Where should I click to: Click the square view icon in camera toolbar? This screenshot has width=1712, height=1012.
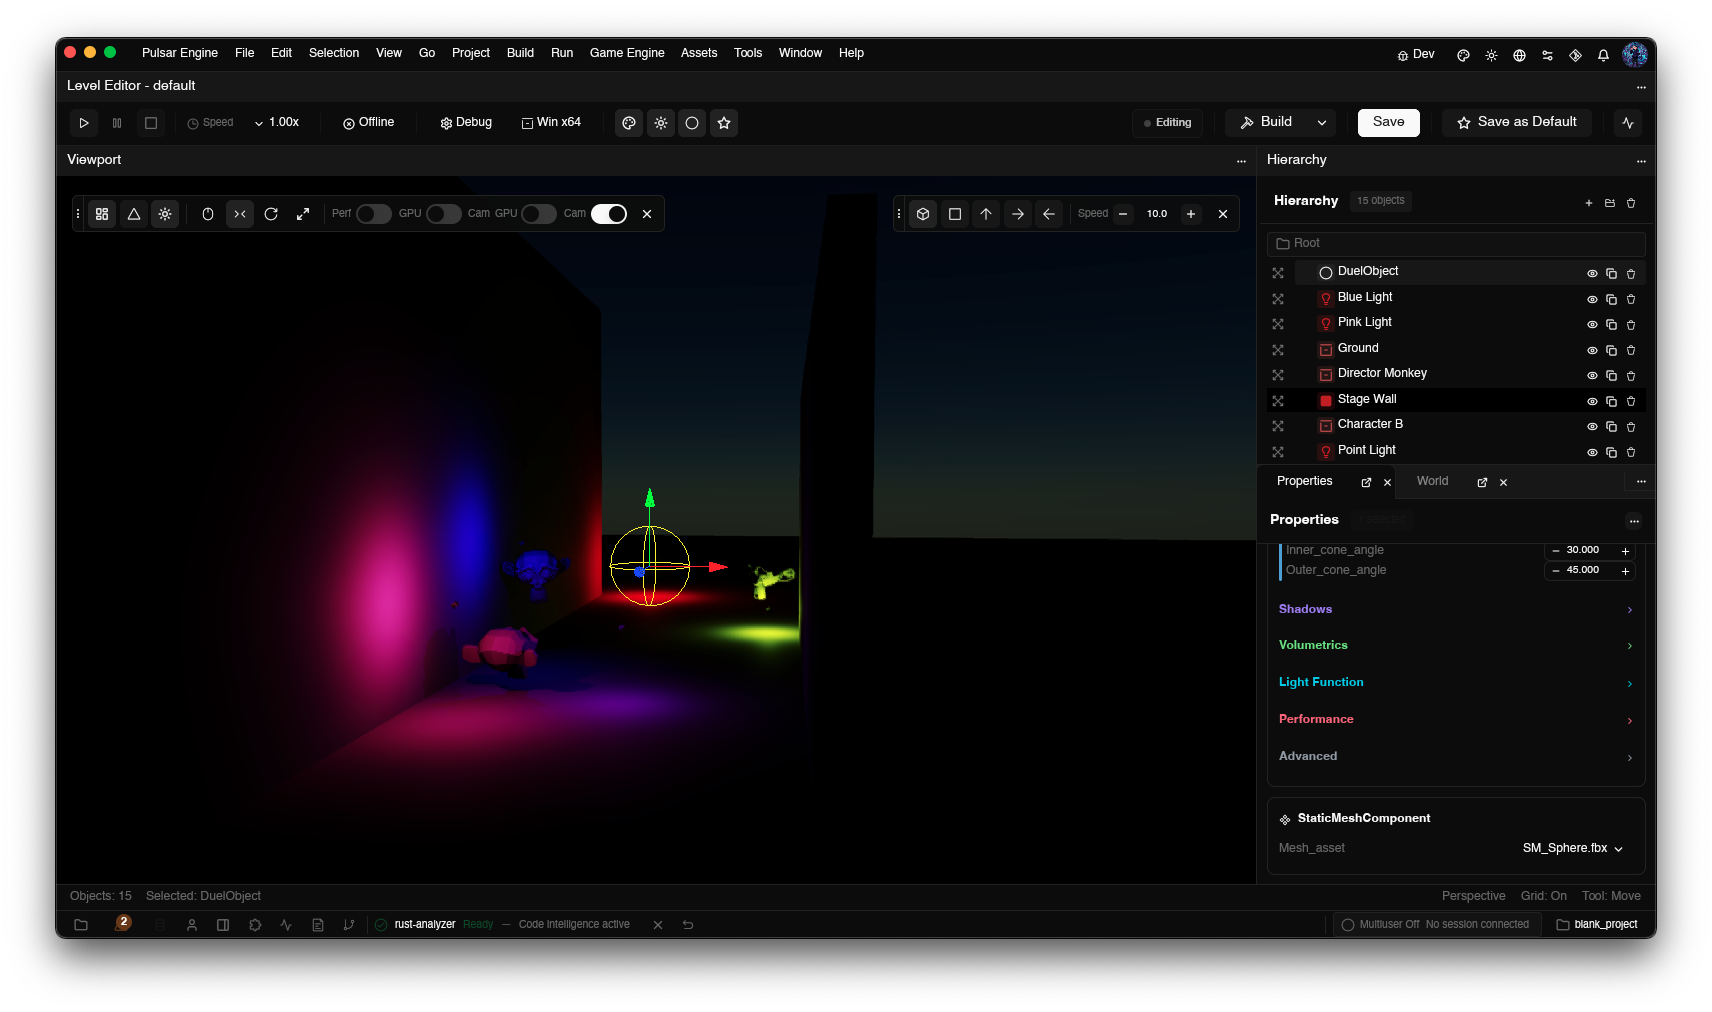(955, 214)
